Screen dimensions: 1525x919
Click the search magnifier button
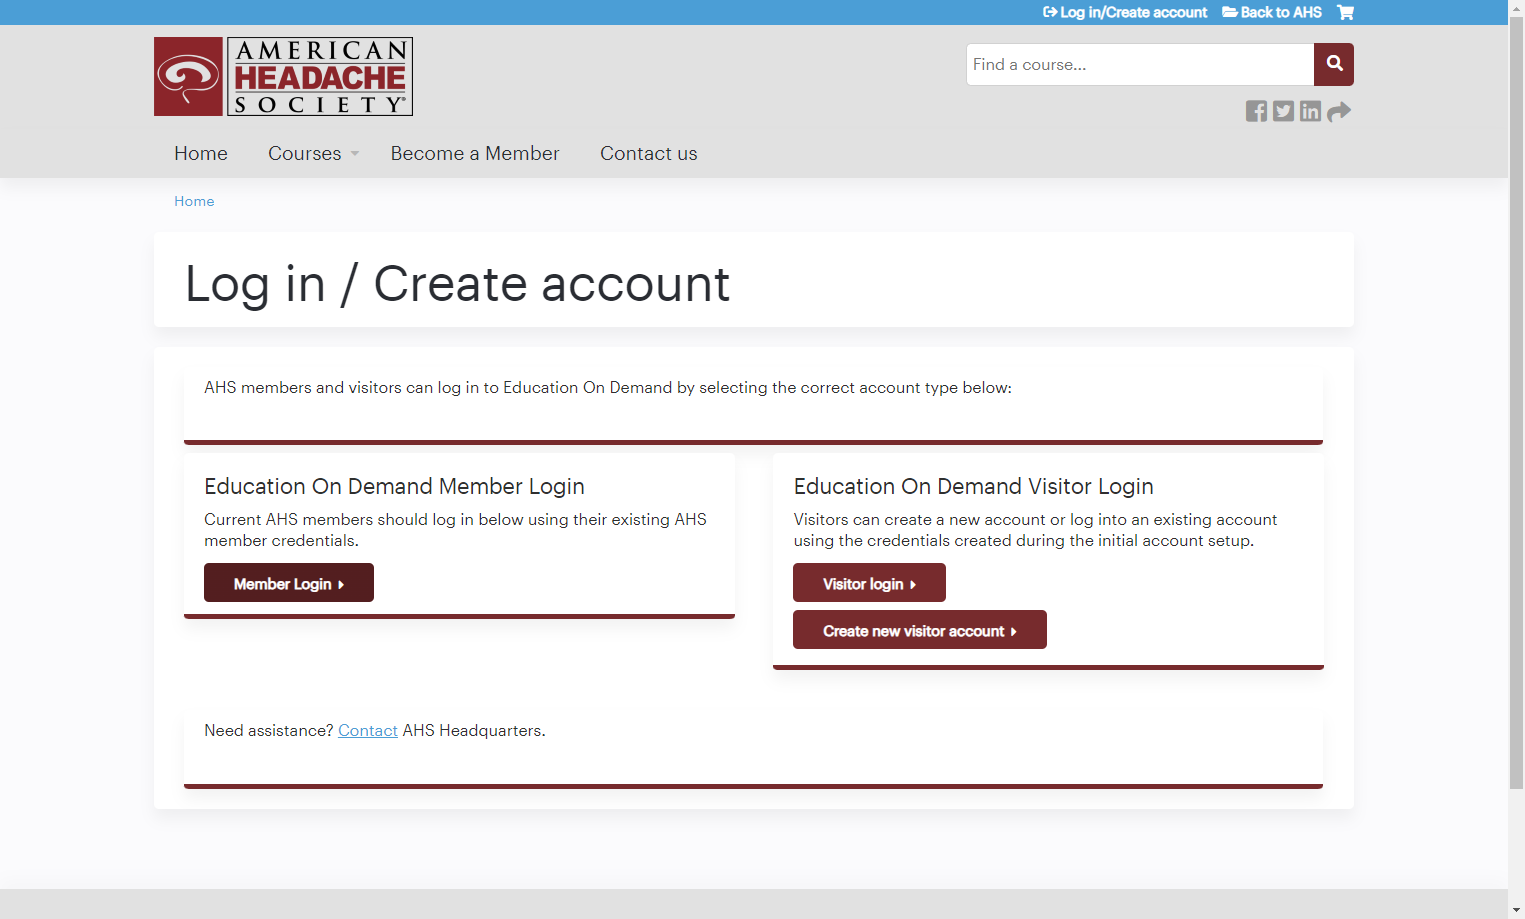click(x=1334, y=64)
